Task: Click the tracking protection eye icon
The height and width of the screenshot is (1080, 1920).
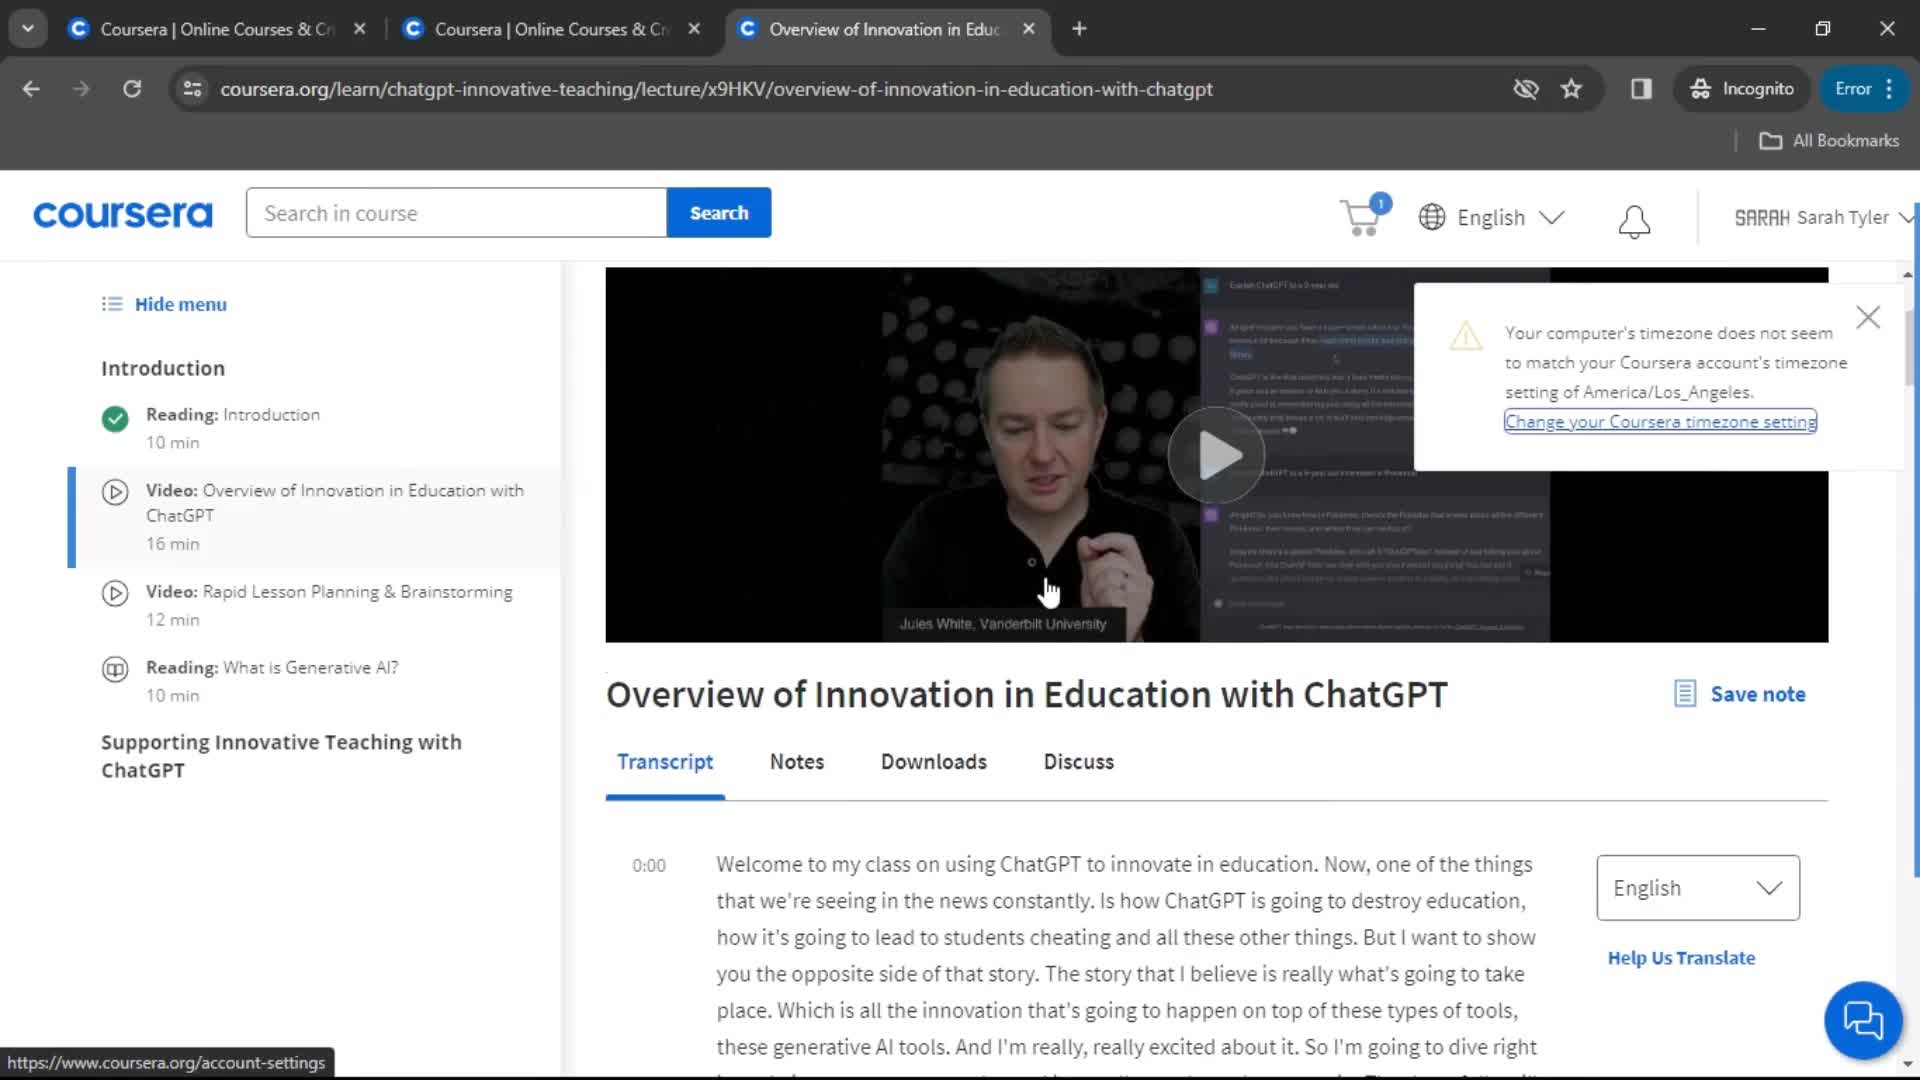Action: click(x=1525, y=89)
